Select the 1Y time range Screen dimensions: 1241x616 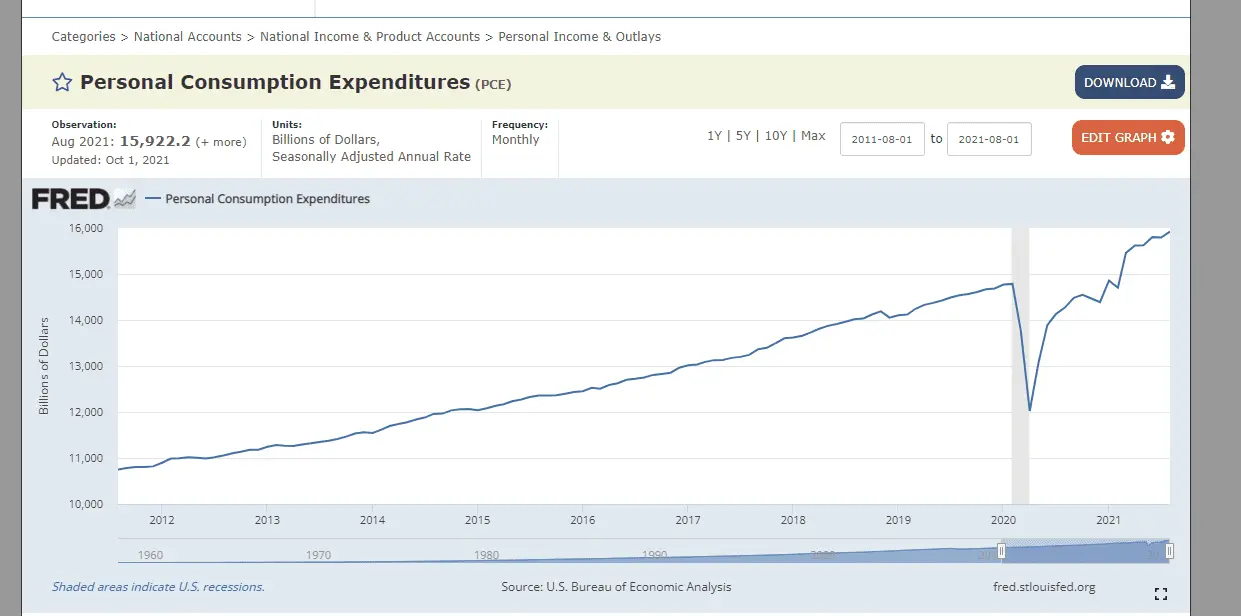coord(714,136)
